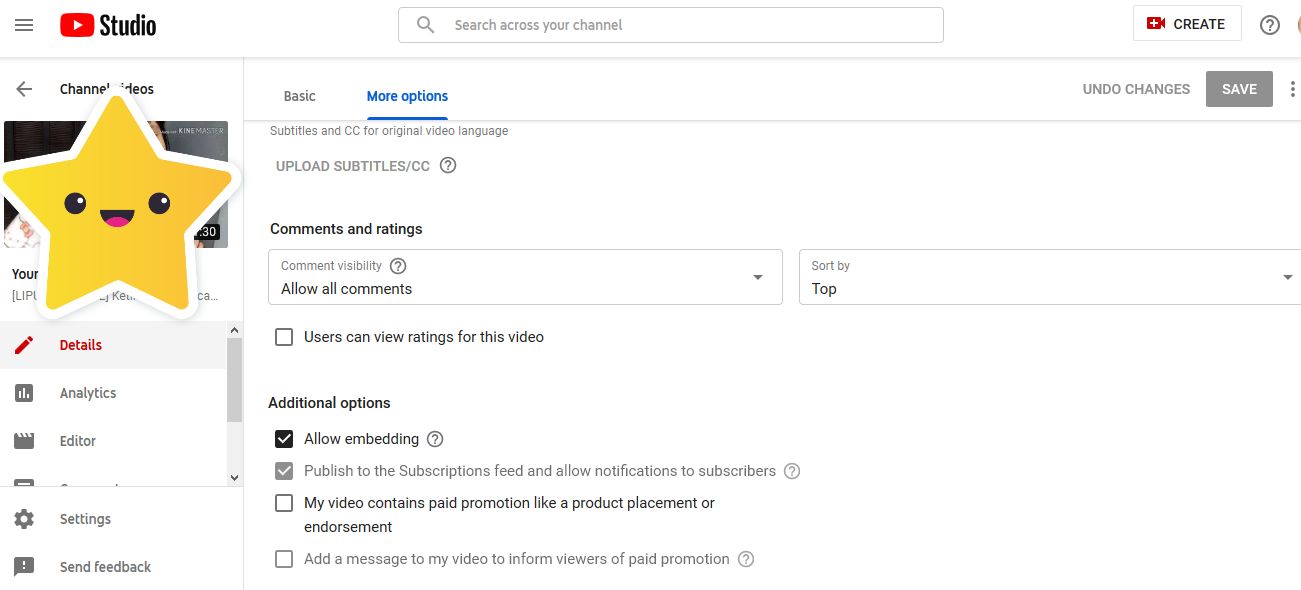Click UNDO CHANGES
This screenshot has height=590, width=1301.
1136,89
